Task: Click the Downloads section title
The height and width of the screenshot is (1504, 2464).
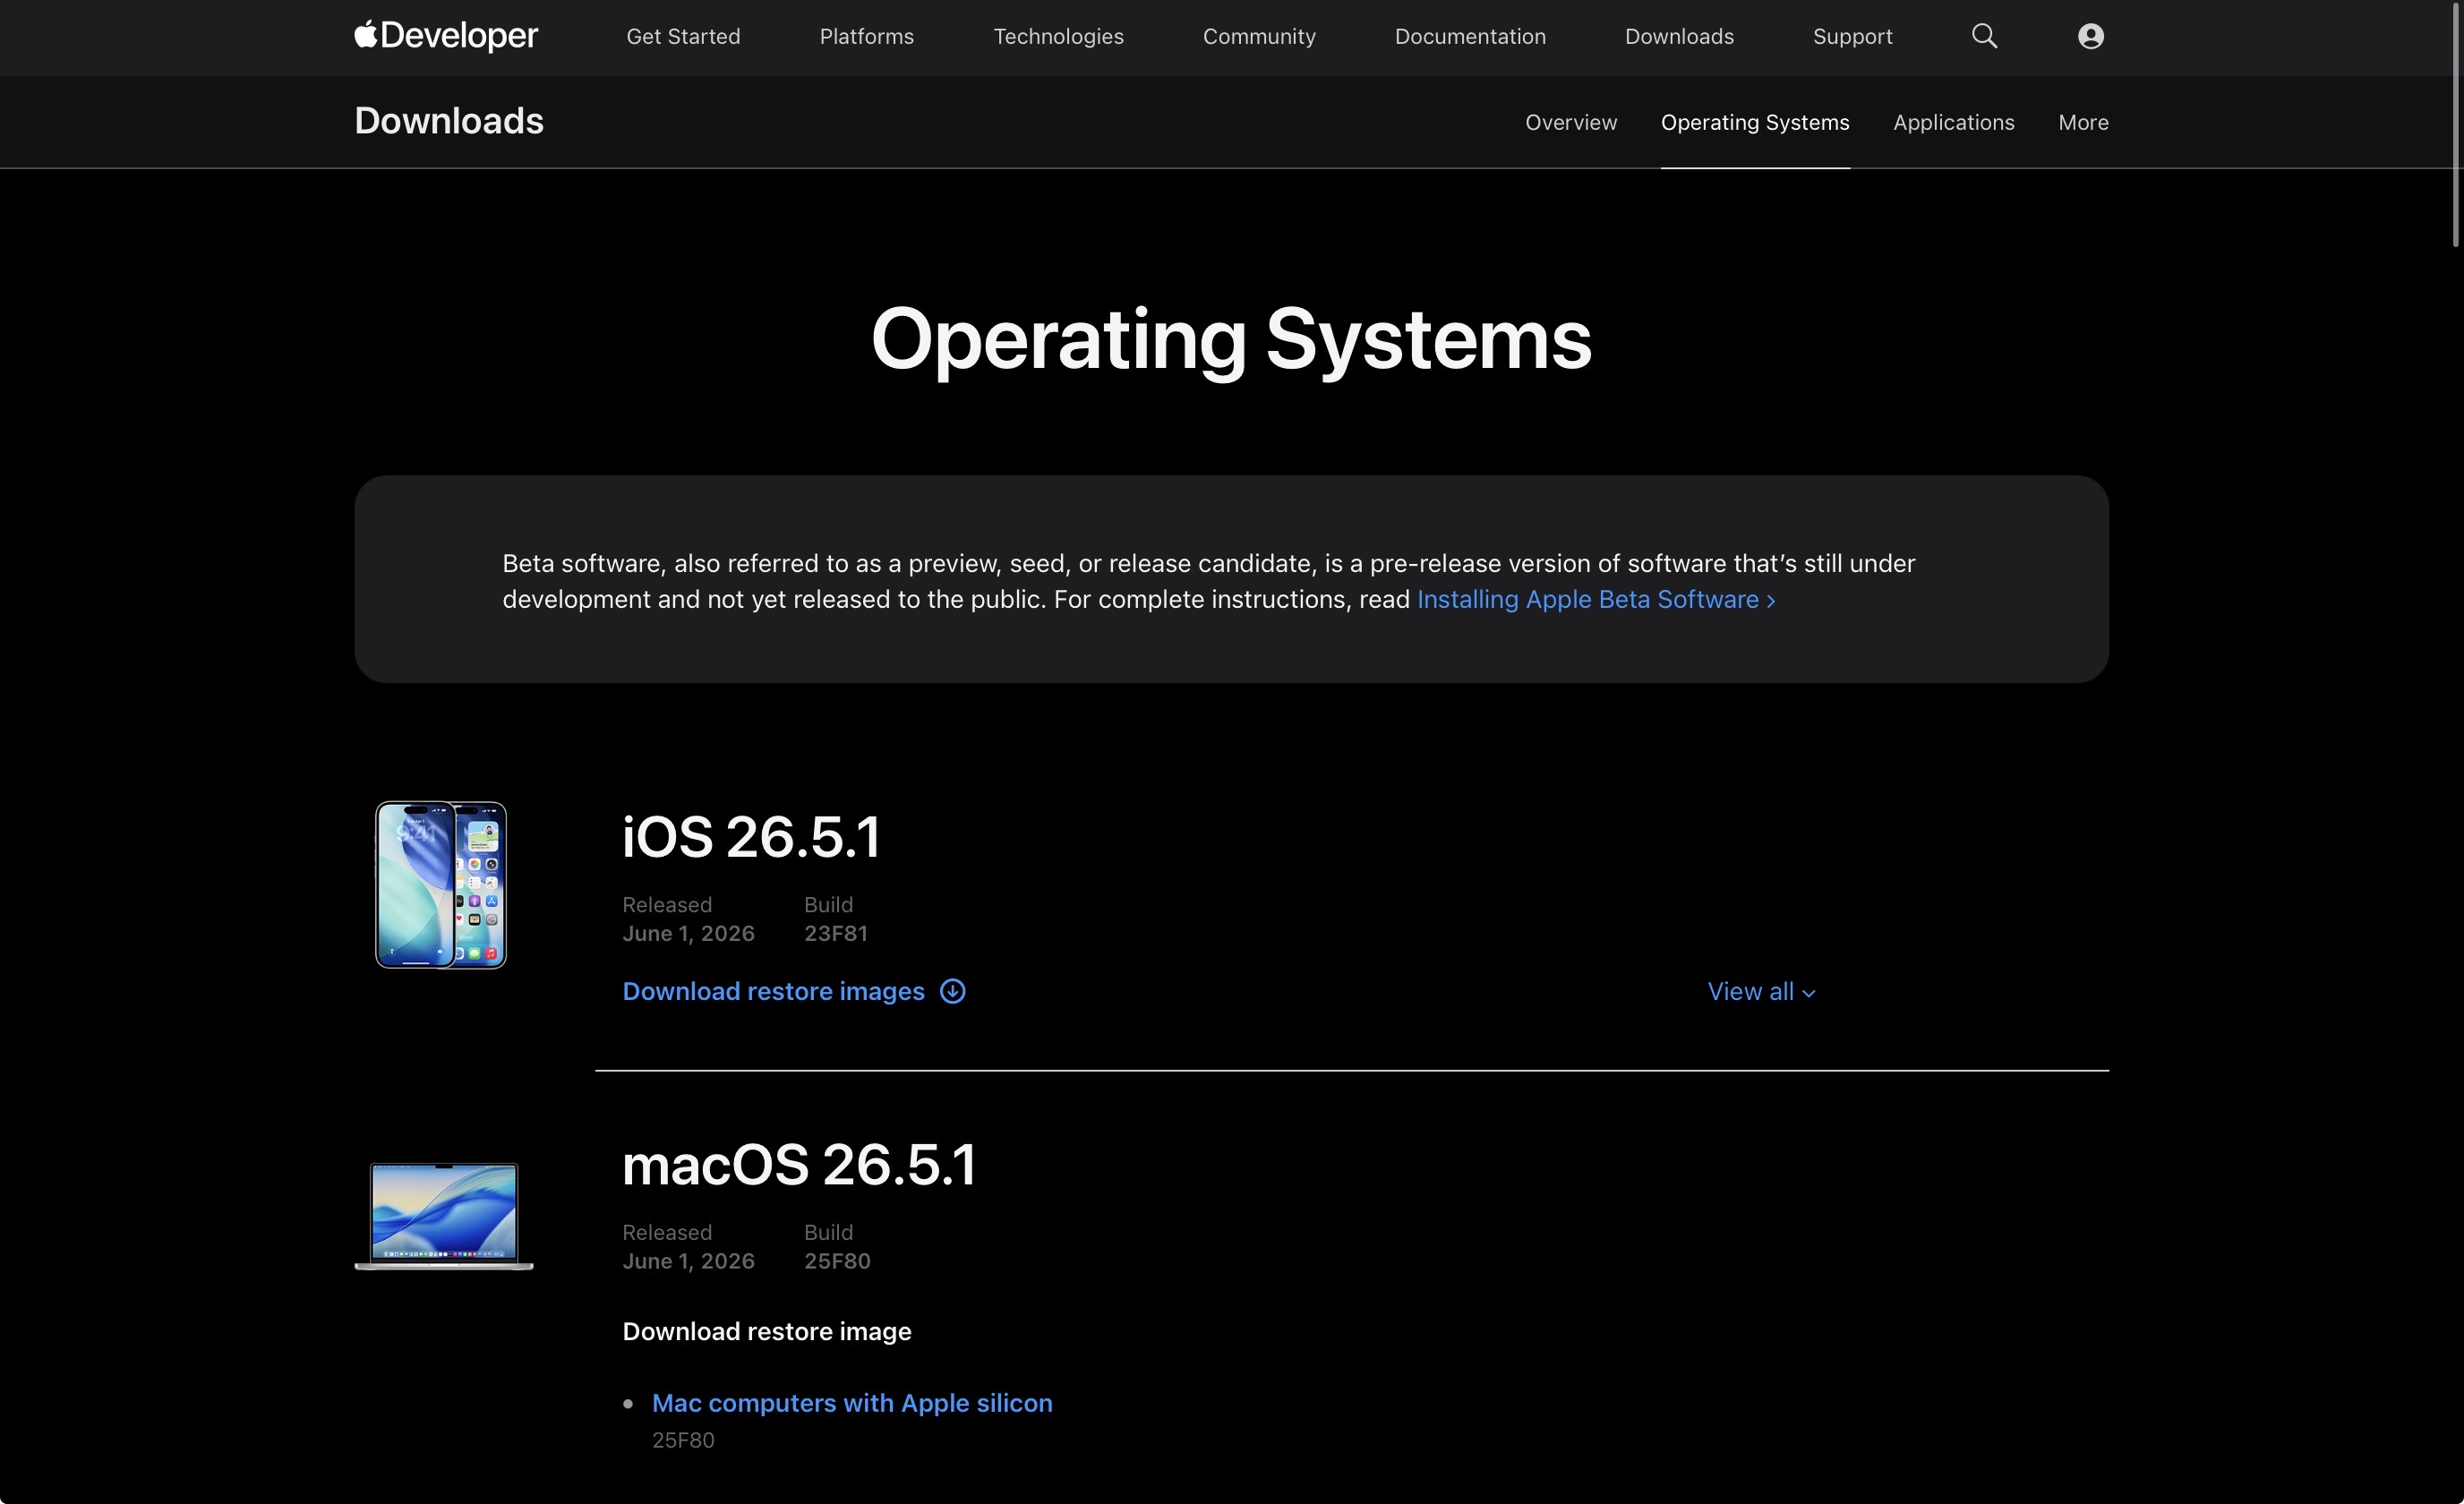Action: click(x=449, y=121)
